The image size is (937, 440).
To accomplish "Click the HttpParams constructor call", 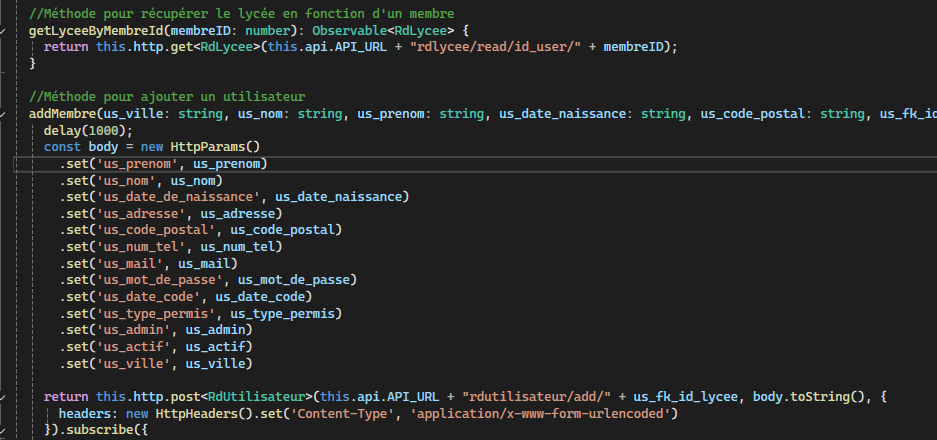I will click(214, 147).
